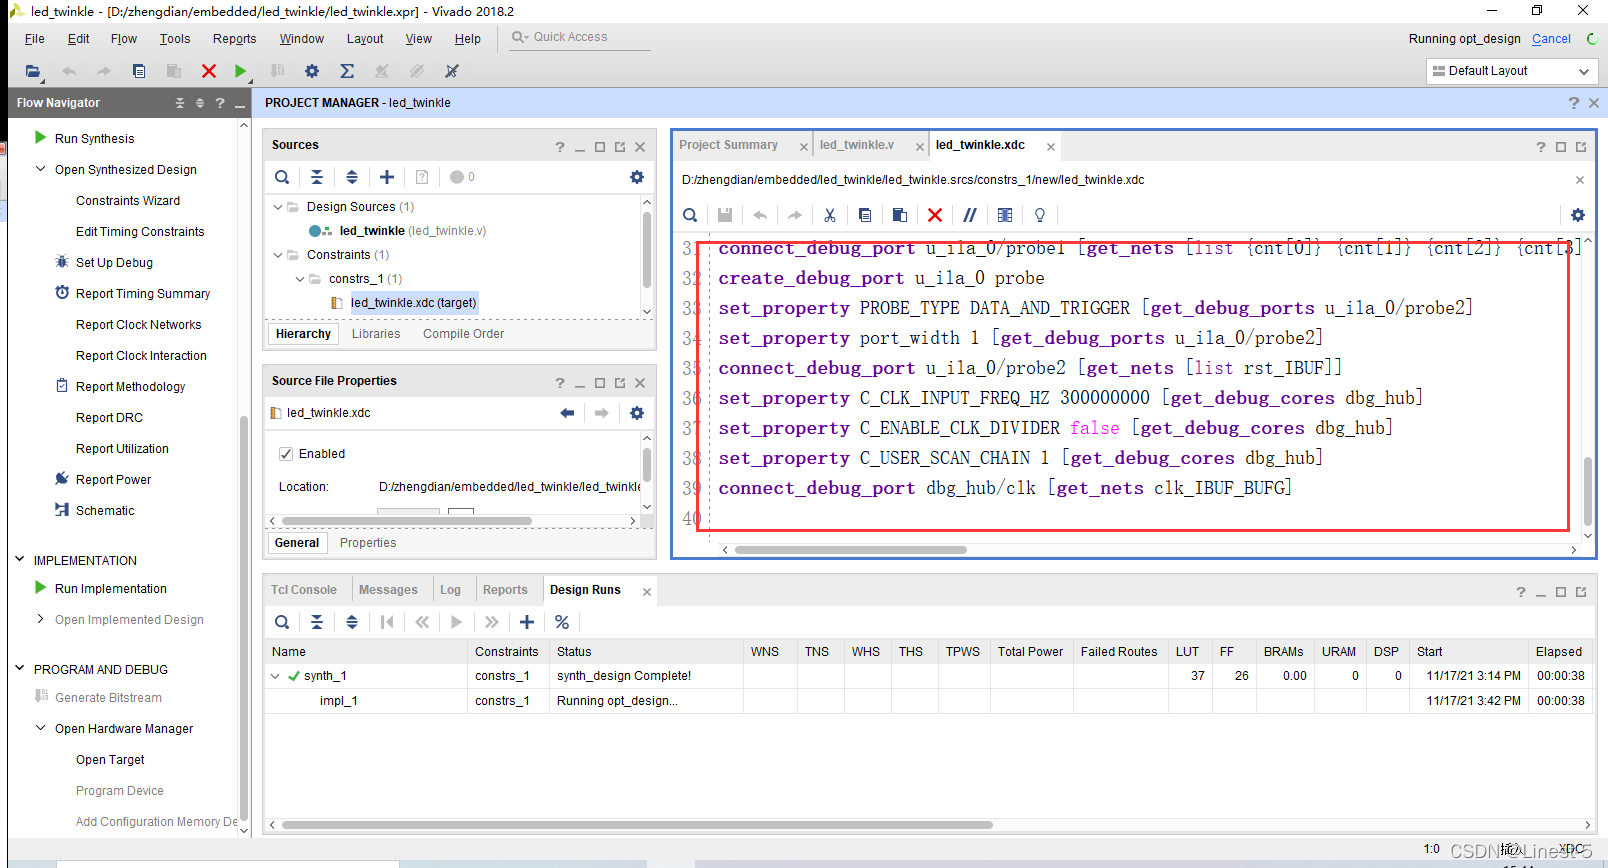Screen dimensions: 1608x868
Task: Click Run Synthesis in Flow Navigator
Action: point(94,139)
